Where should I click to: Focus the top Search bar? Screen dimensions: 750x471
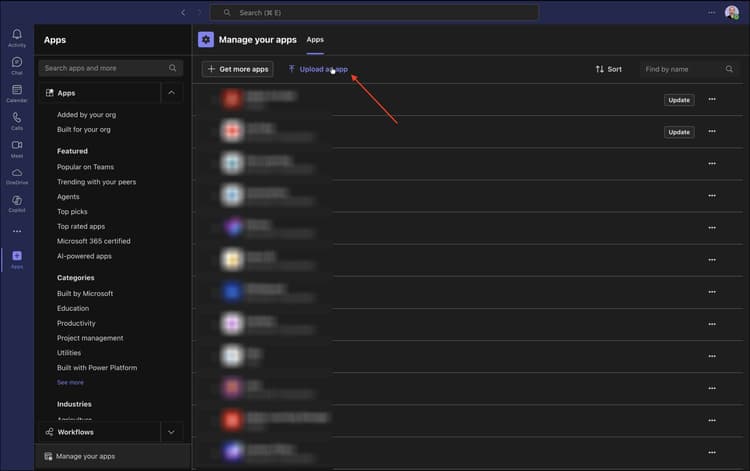click(x=374, y=12)
